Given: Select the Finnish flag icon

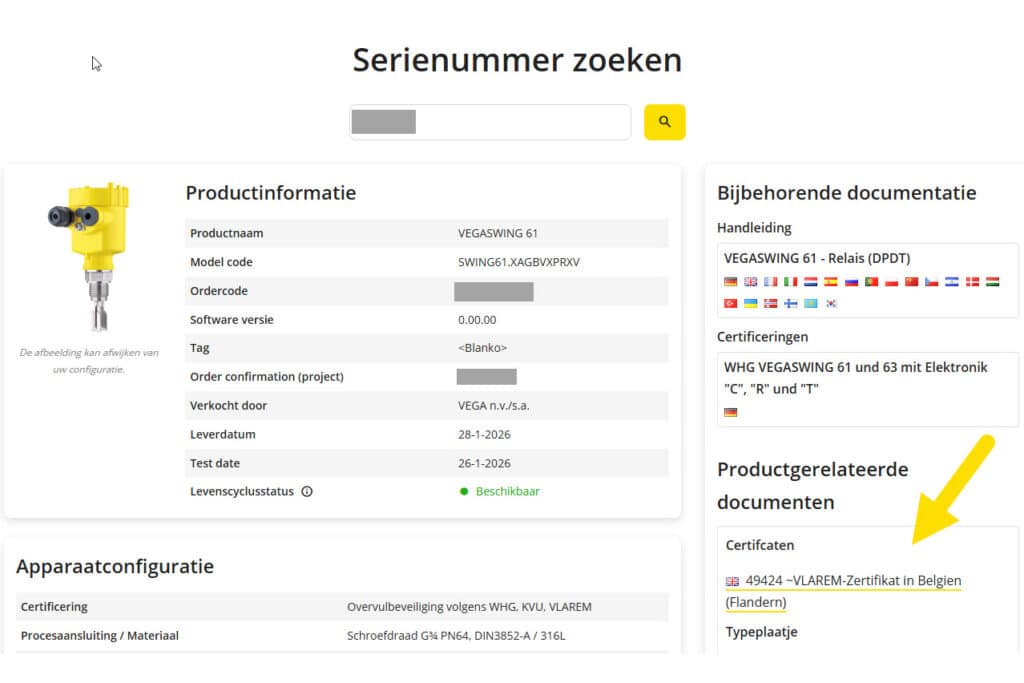Looking at the screenshot, I should pyautogui.click(x=790, y=303).
